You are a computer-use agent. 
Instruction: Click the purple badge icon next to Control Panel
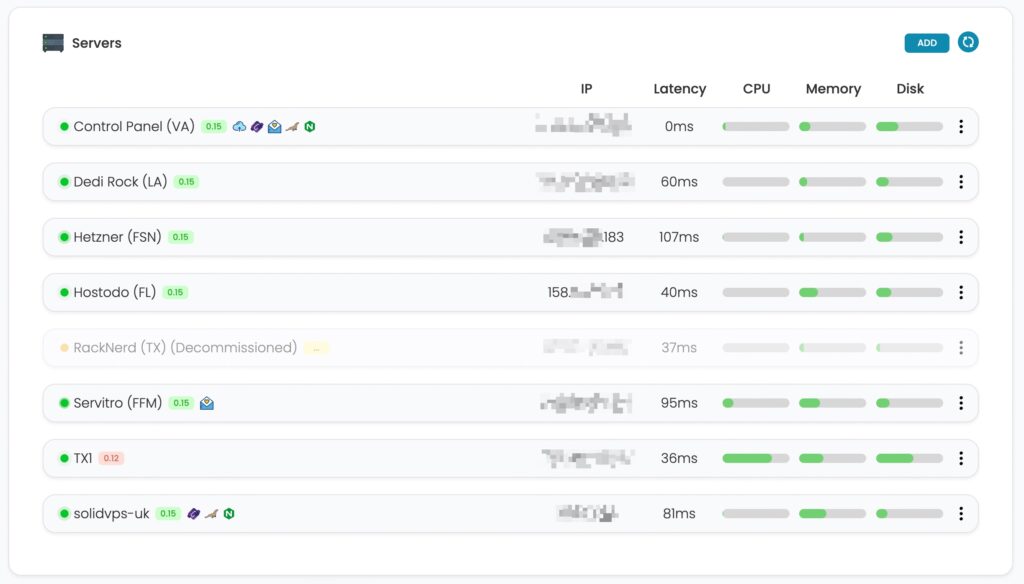click(257, 127)
